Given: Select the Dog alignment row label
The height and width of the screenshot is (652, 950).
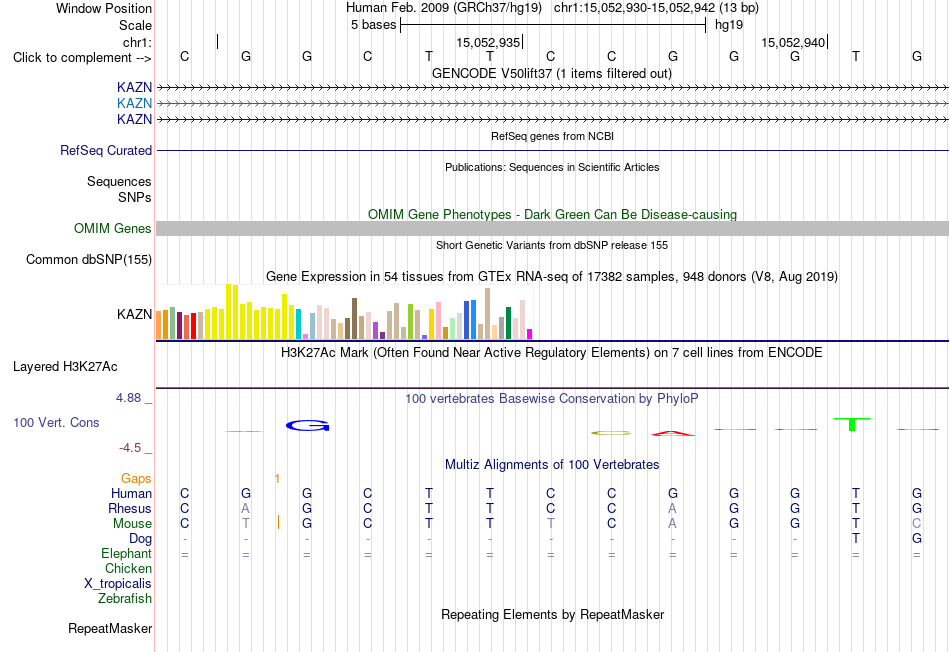Looking at the screenshot, I should [x=140, y=539].
